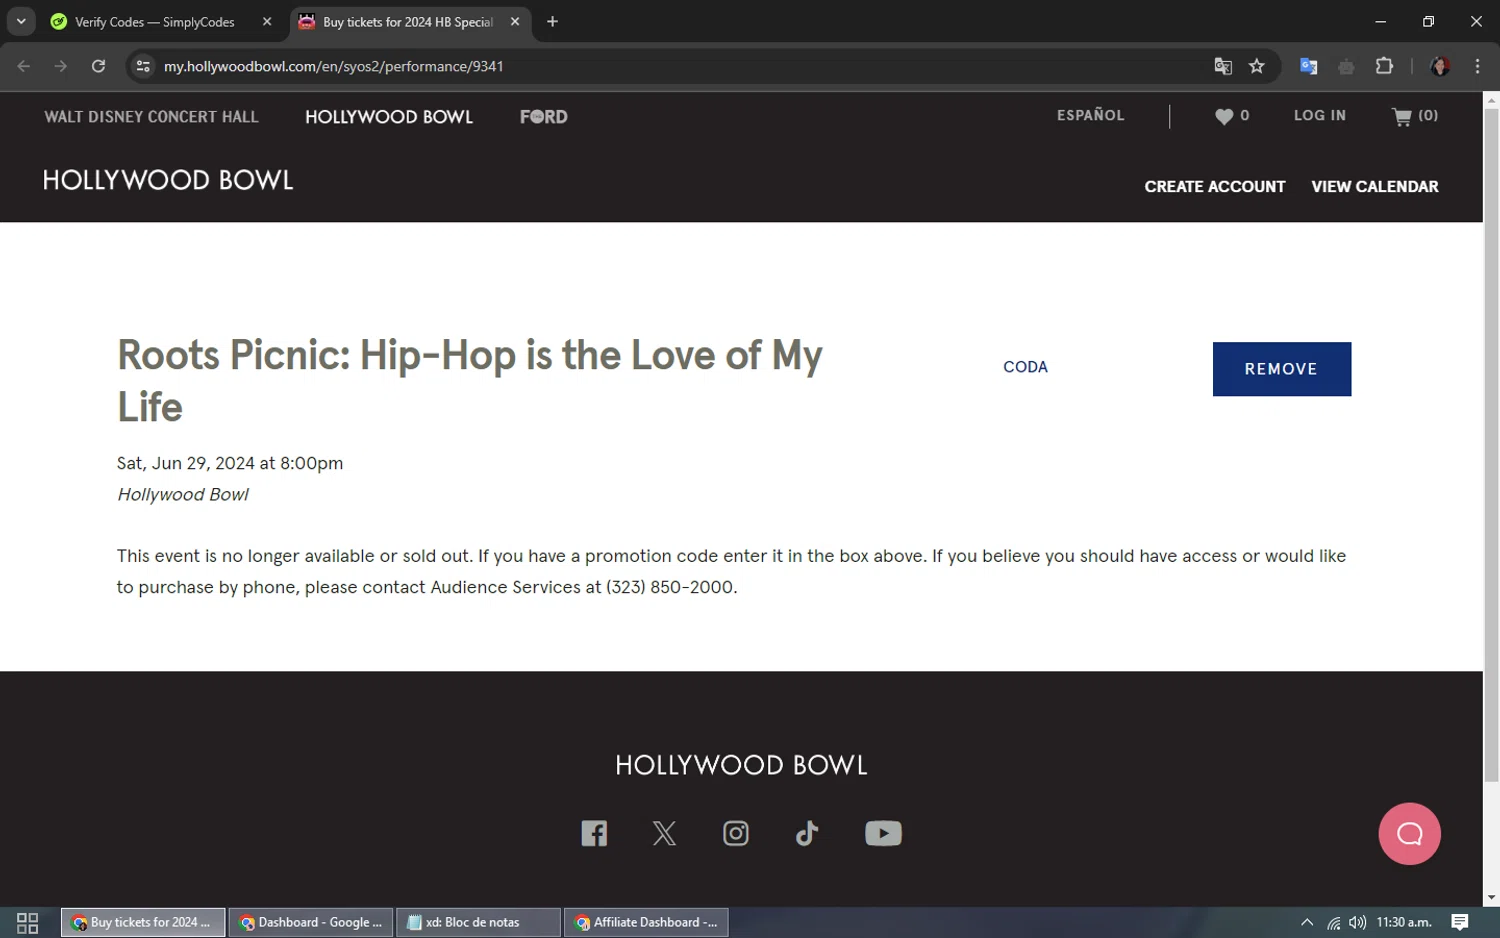
Task: View site information icon
Action: (143, 66)
